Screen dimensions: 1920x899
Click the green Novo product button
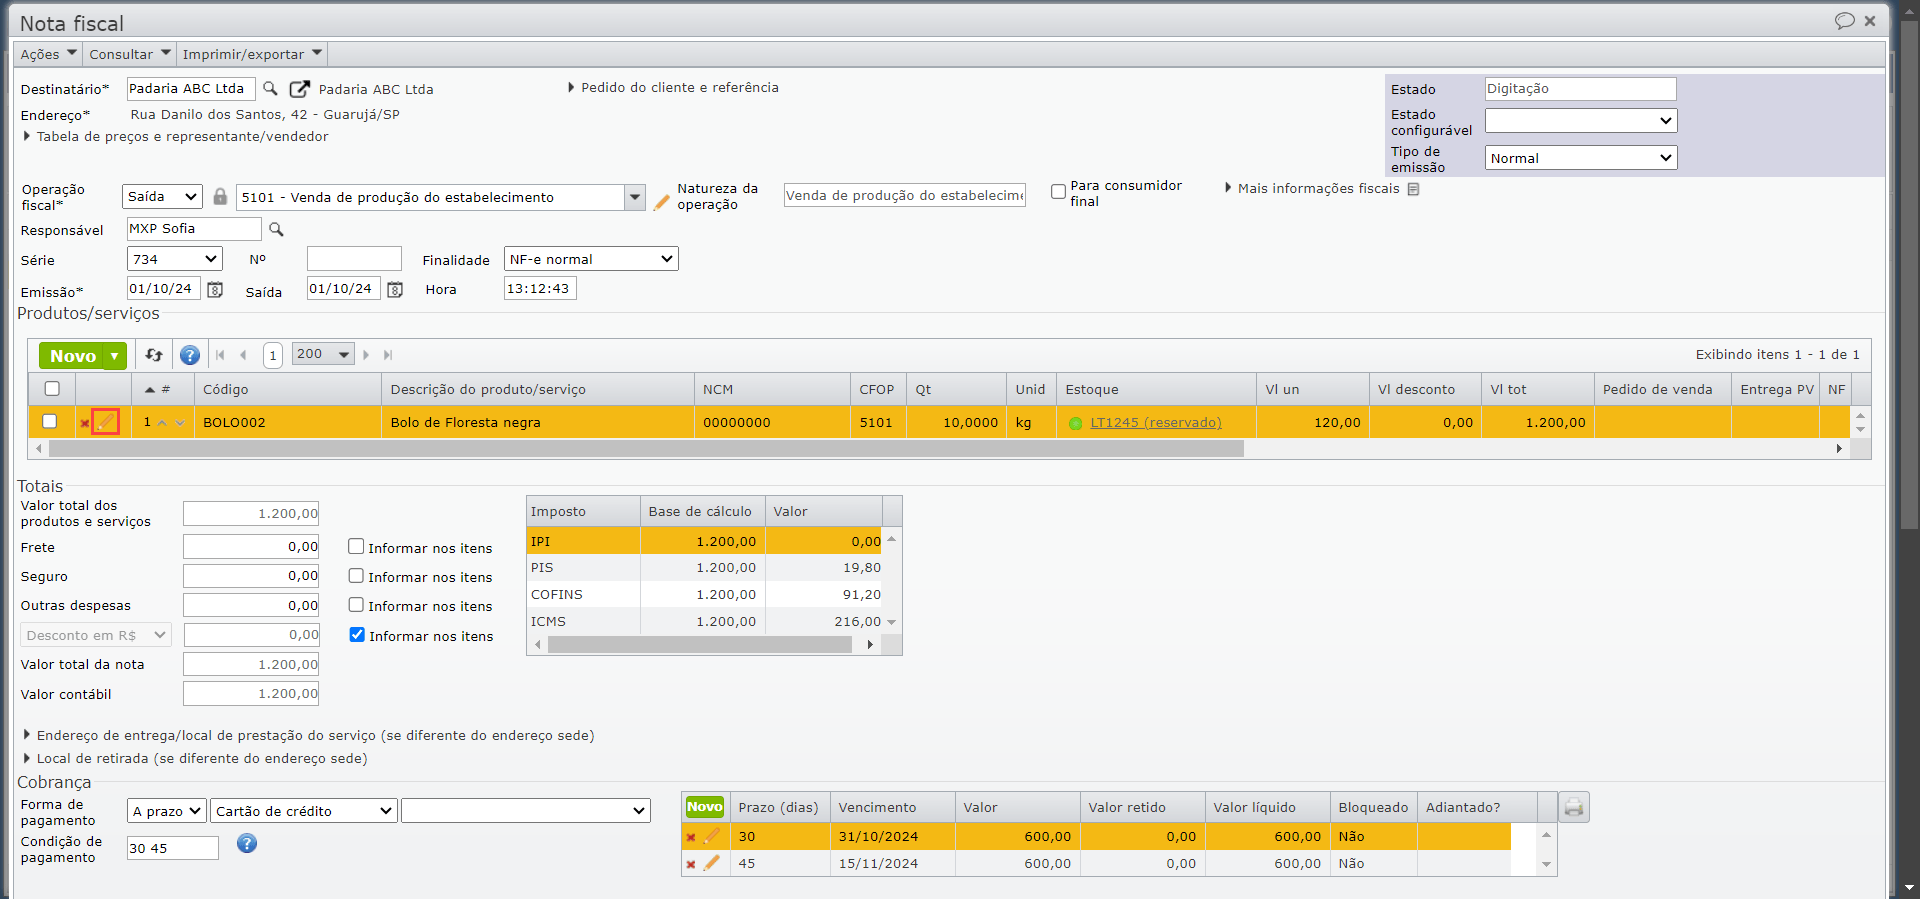click(73, 356)
